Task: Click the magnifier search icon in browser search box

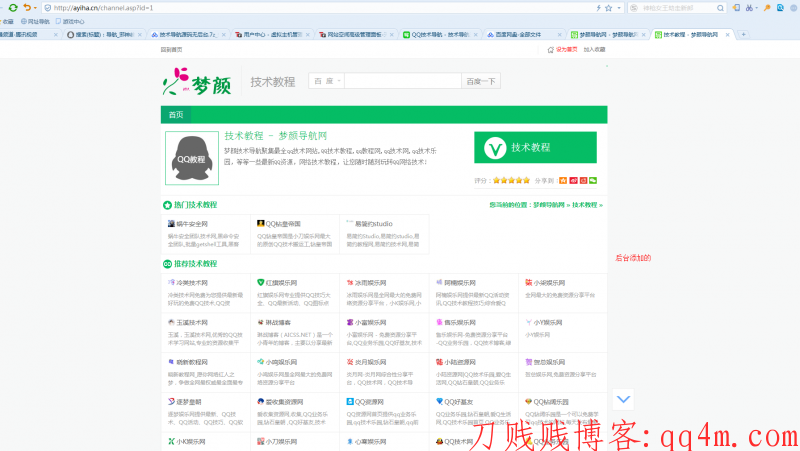Action: point(720,8)
